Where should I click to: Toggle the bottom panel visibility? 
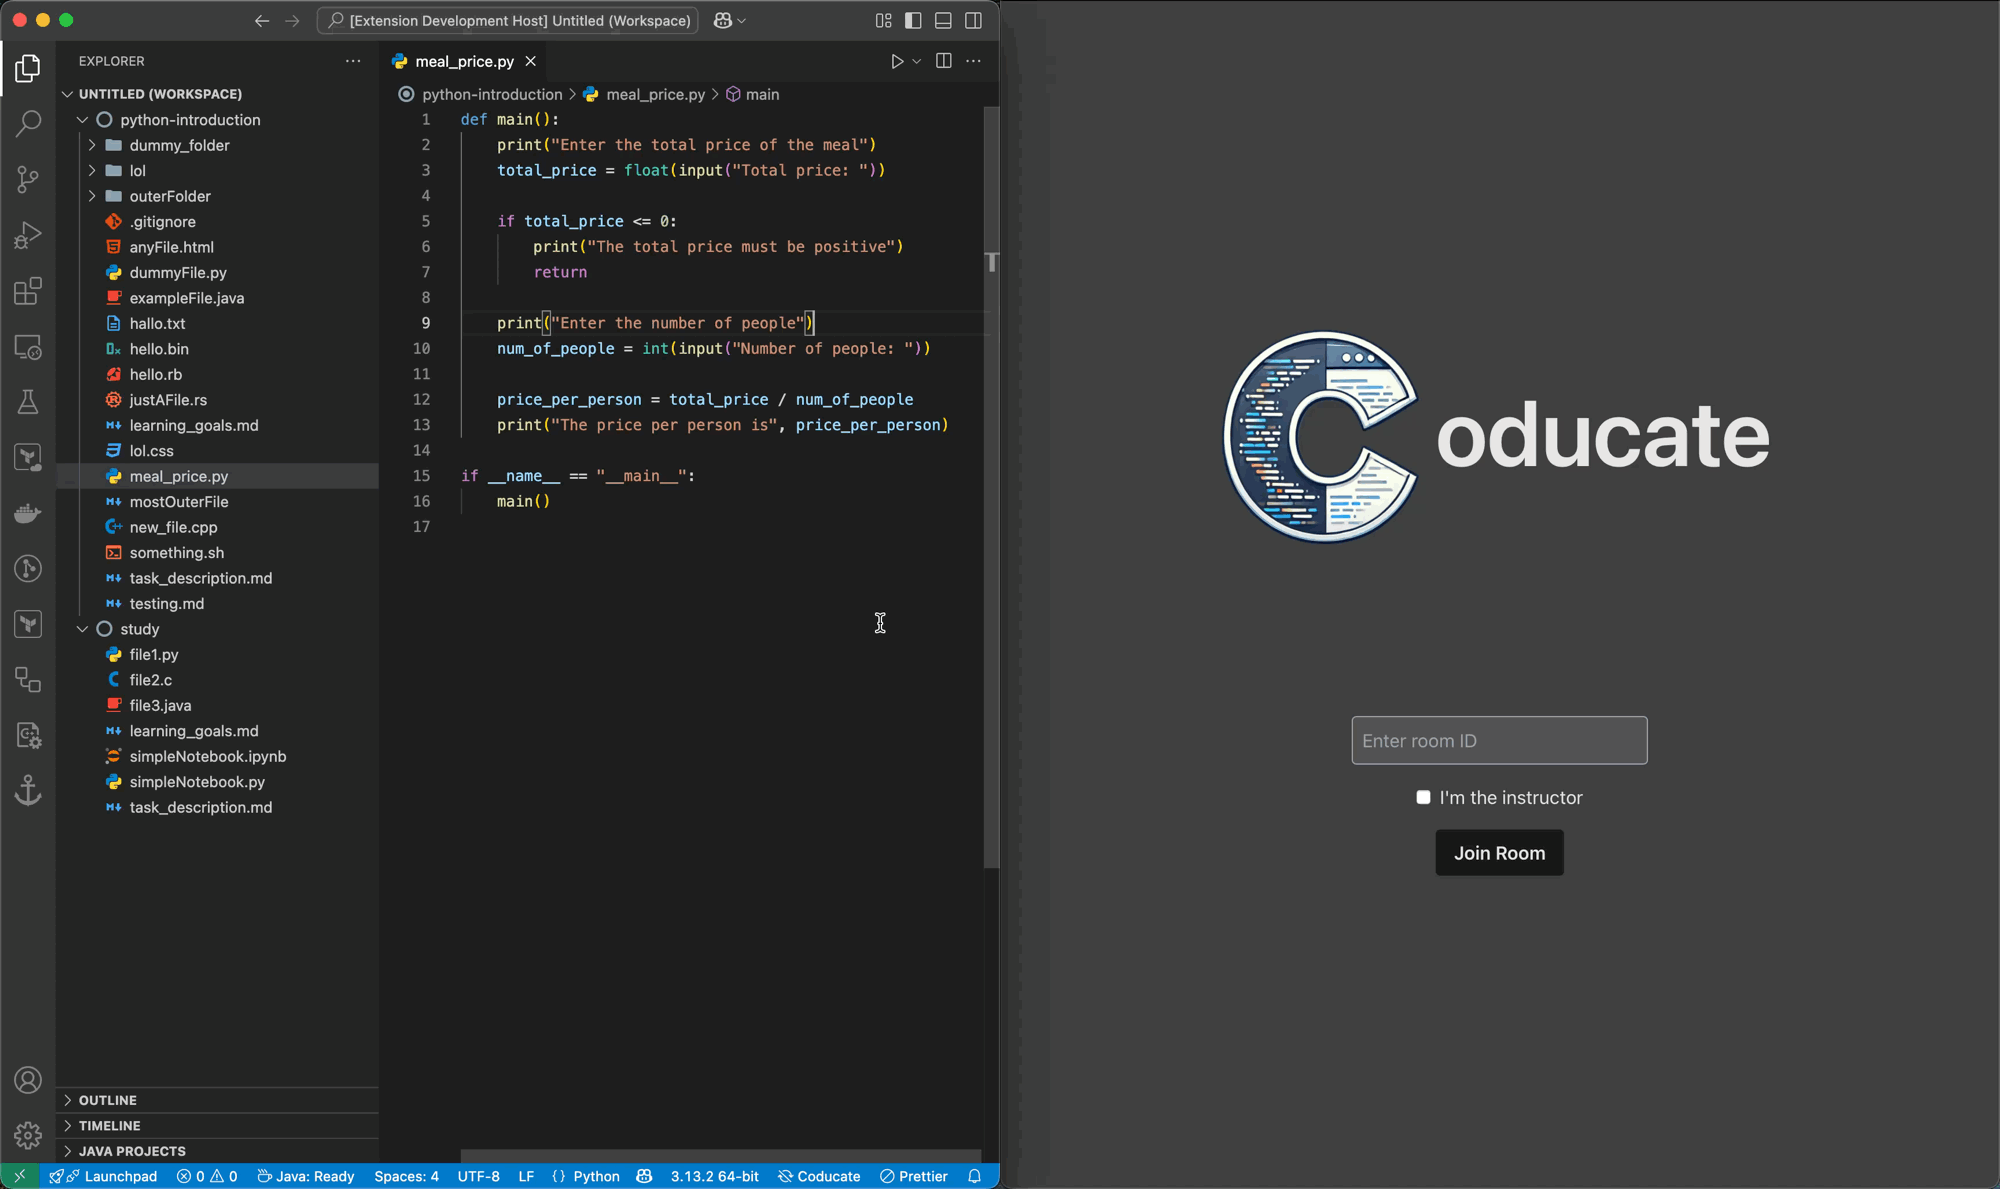point(943,20)
